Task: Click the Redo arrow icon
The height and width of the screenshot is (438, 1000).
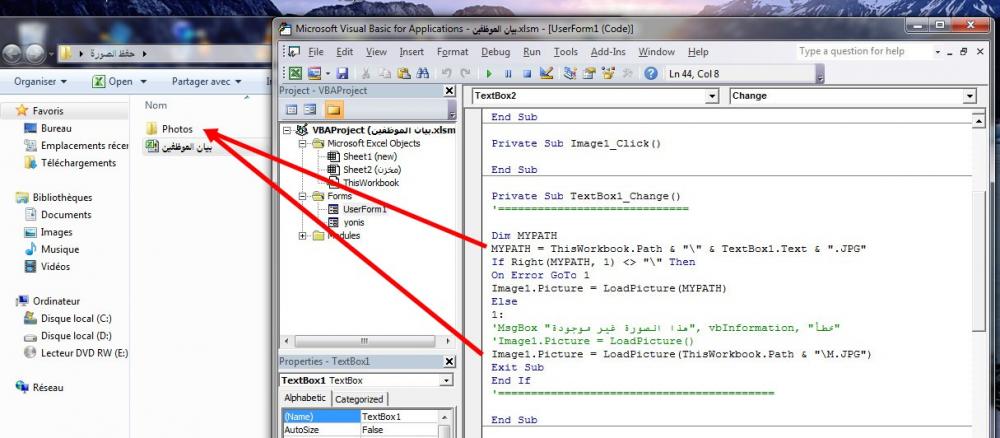Action: click(x=466, y=74)
